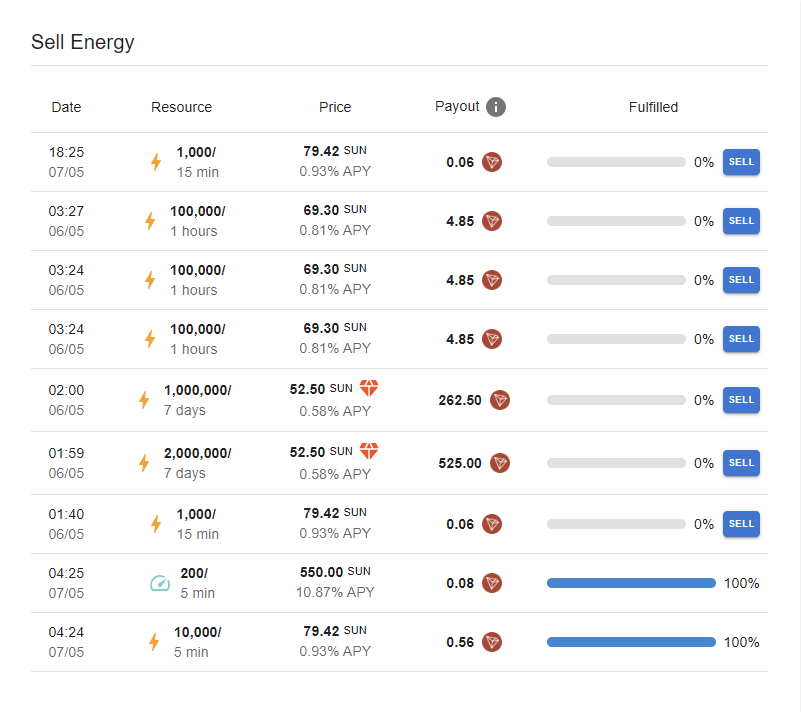Click the Fulfilled column header
801x712 pixels.
tap(653, 107)
